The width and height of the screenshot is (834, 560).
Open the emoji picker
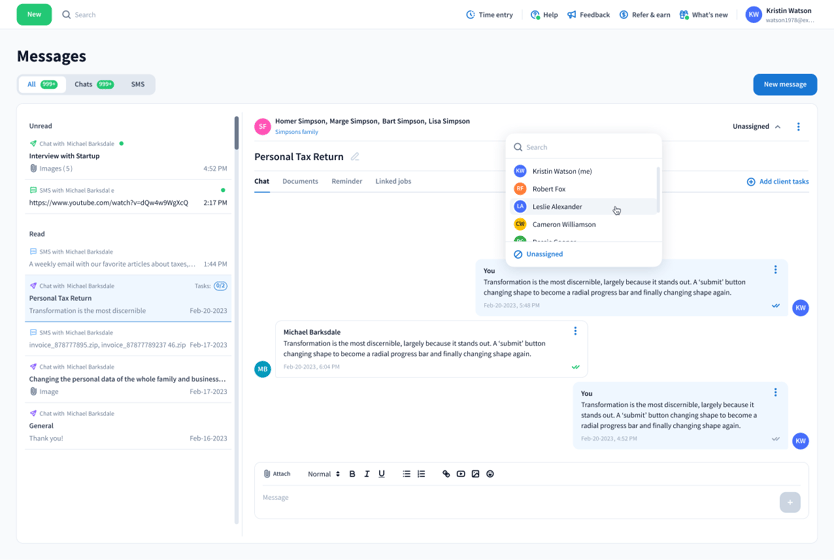point(490,474)
